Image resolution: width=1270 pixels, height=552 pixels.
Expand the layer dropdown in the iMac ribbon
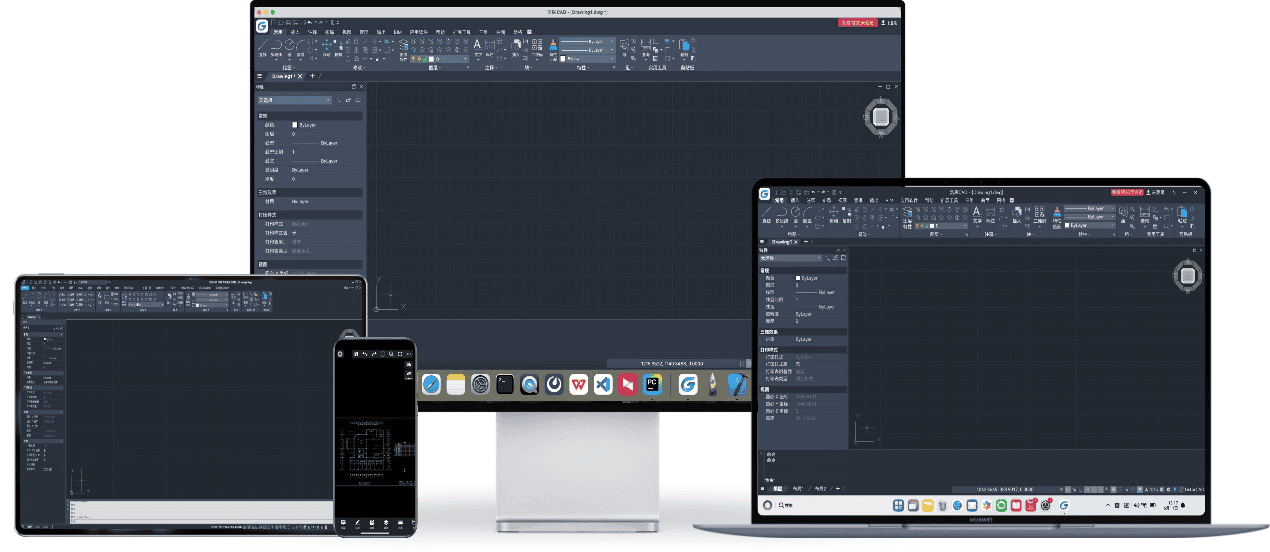click(466, 59)
